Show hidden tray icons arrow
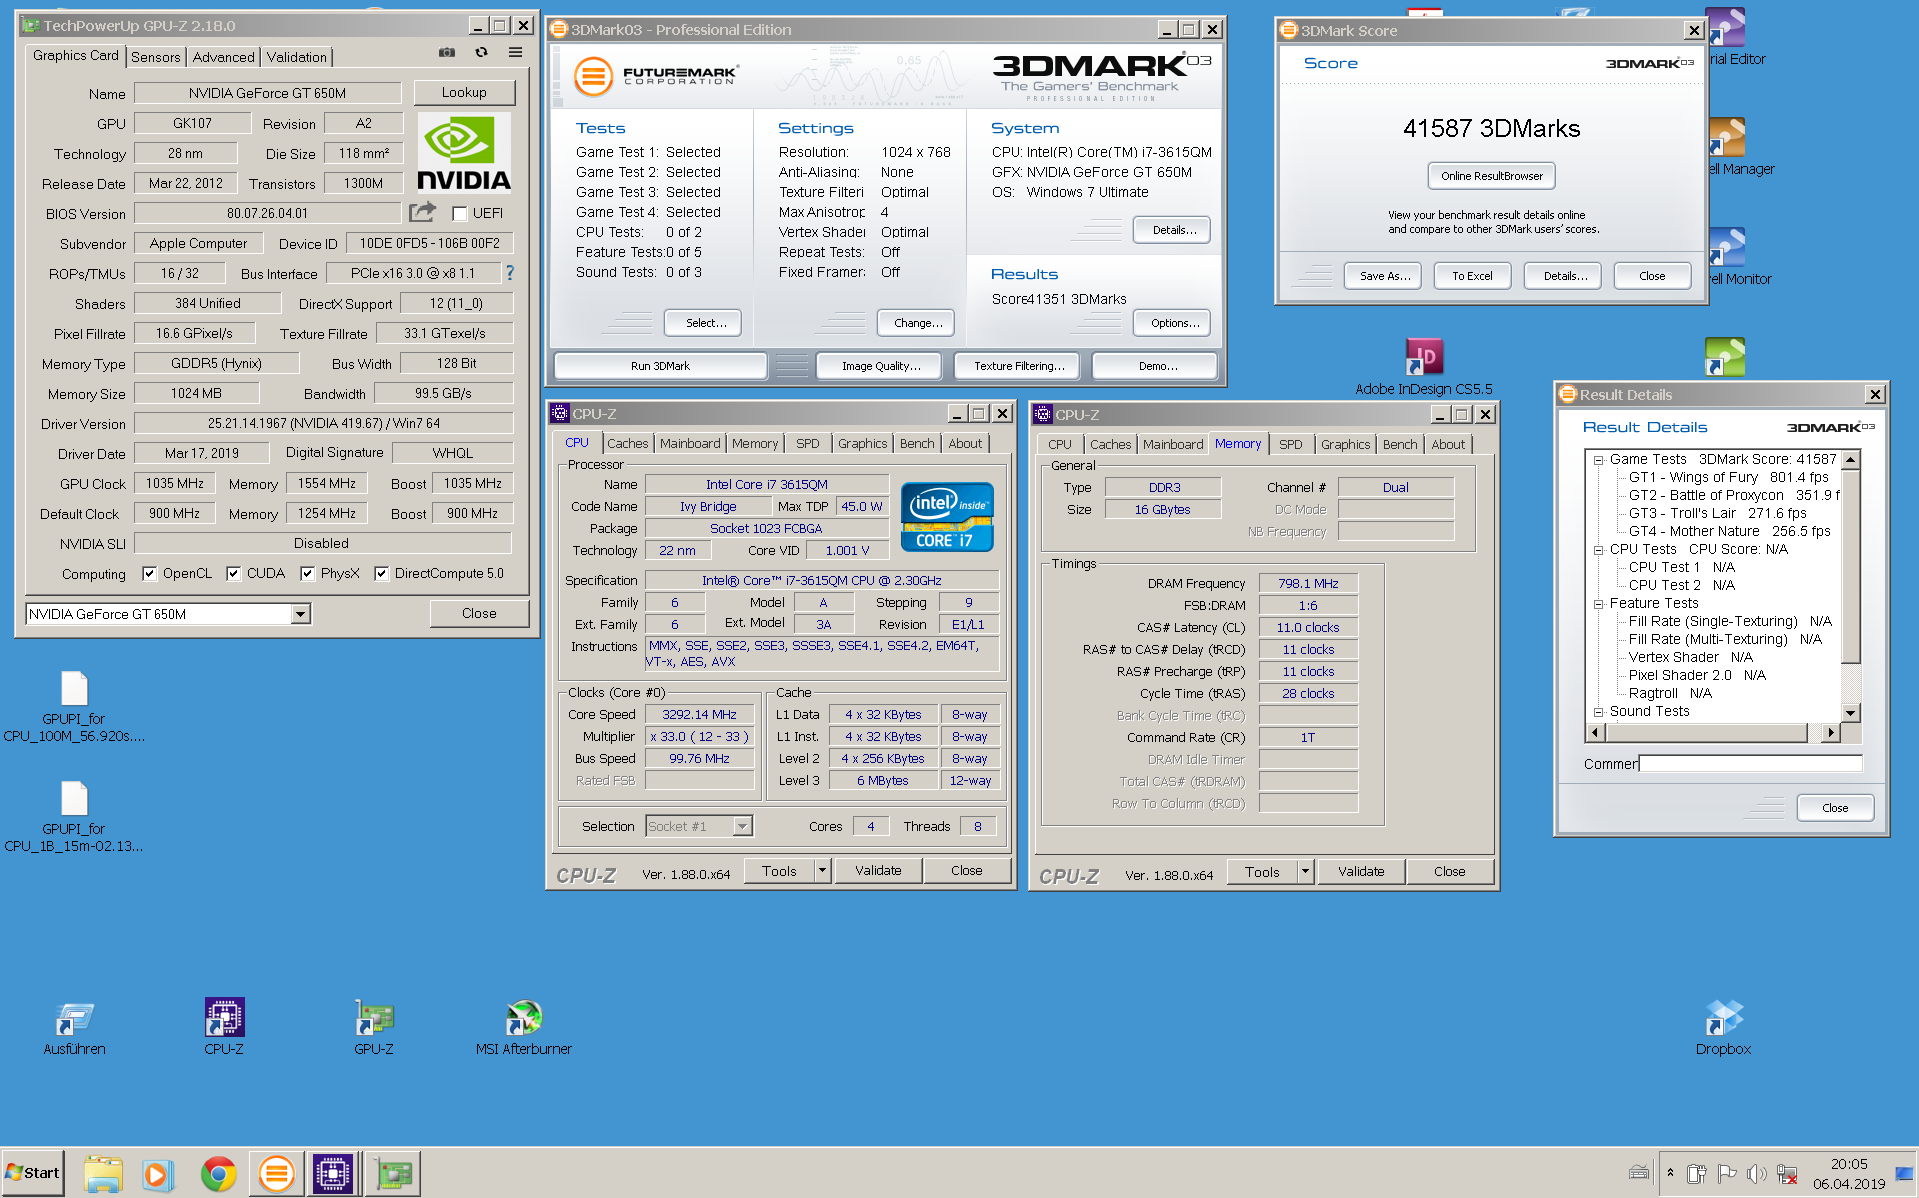The height and width of the screenshot is (1198, 1919). click(1670, 1172)
